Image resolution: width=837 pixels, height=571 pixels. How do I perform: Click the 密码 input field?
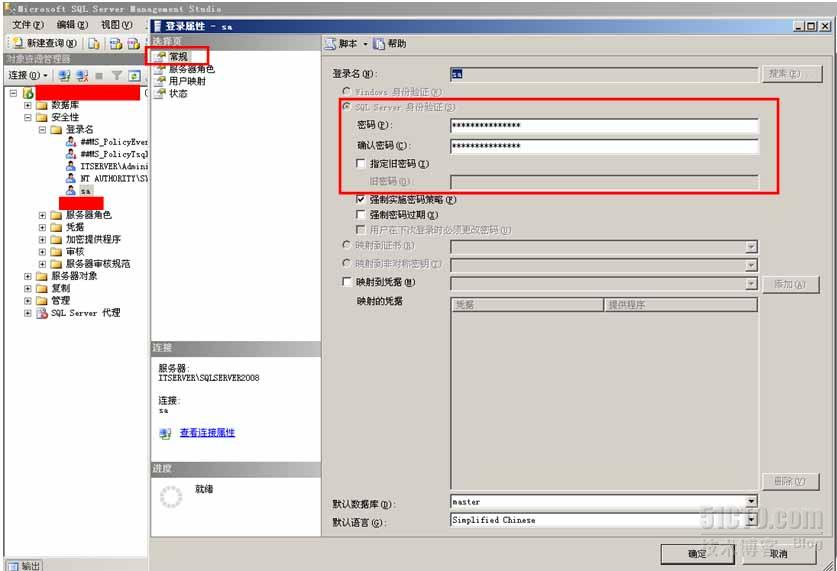point(604,125)
